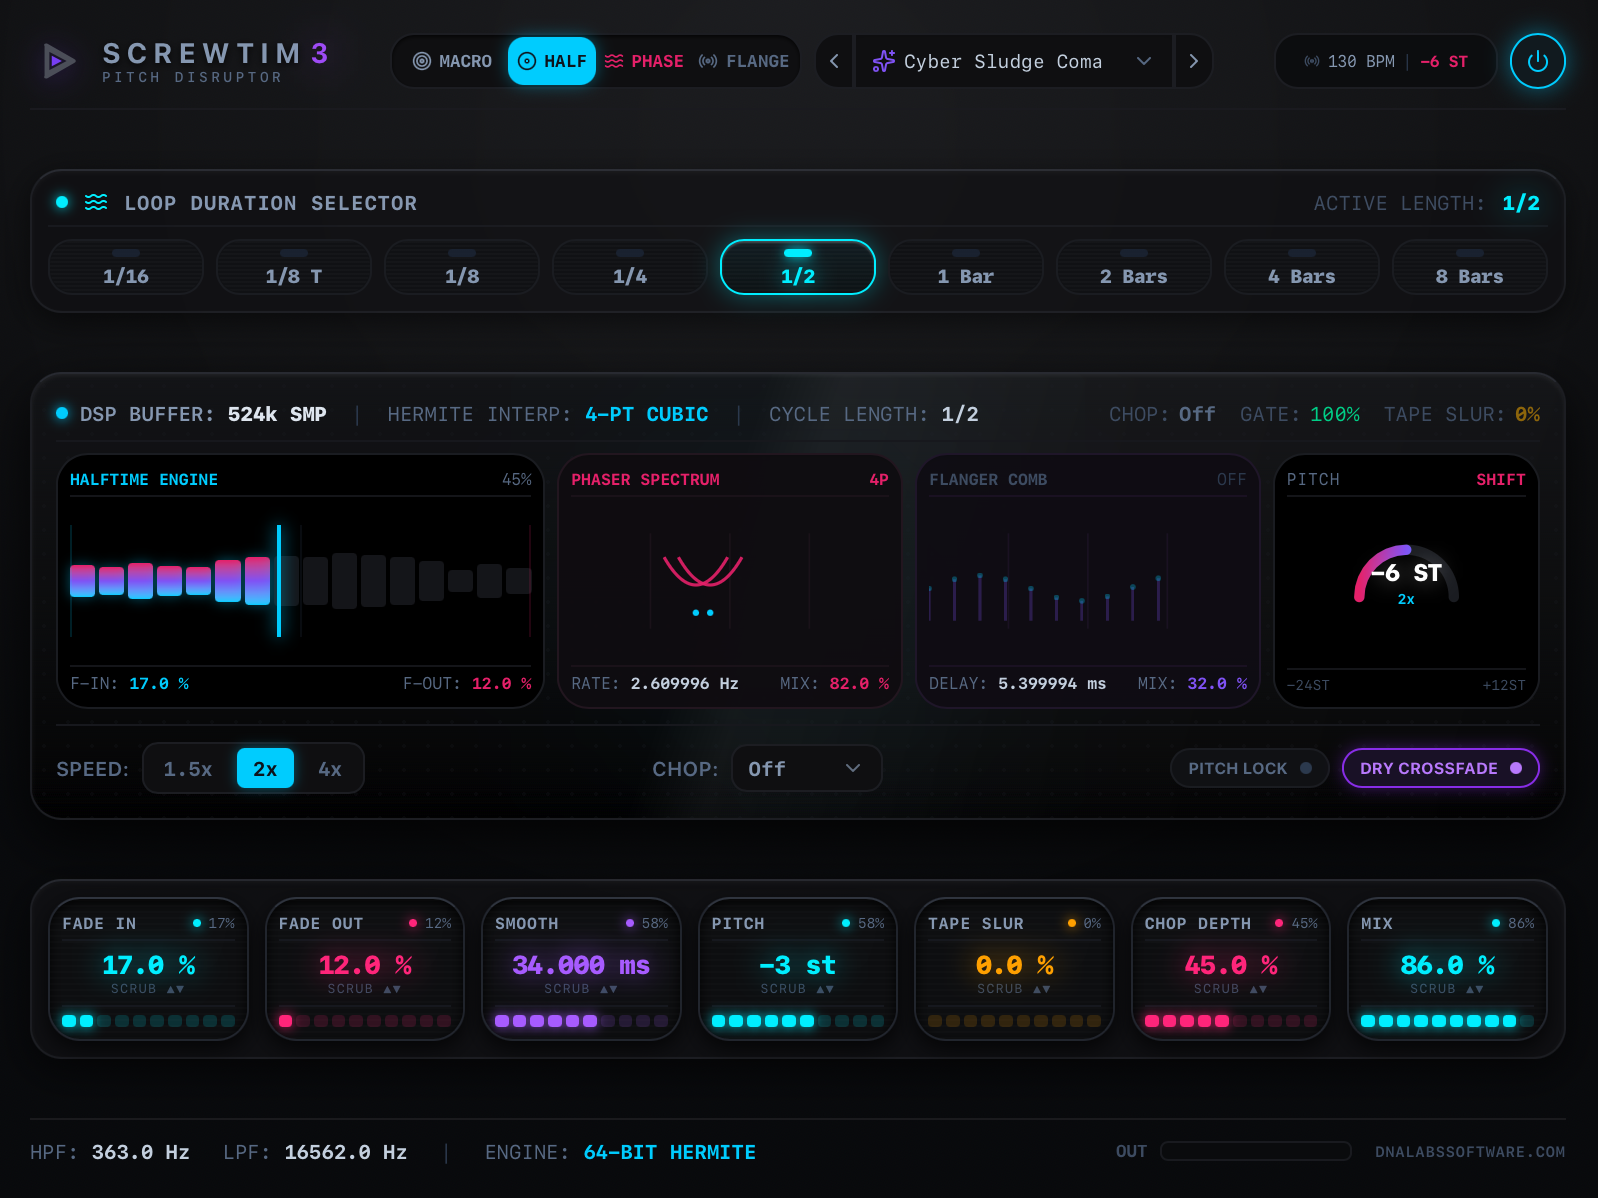Click the Flanger Comb display
1598x1198 pixels.
click(1088, 581)
